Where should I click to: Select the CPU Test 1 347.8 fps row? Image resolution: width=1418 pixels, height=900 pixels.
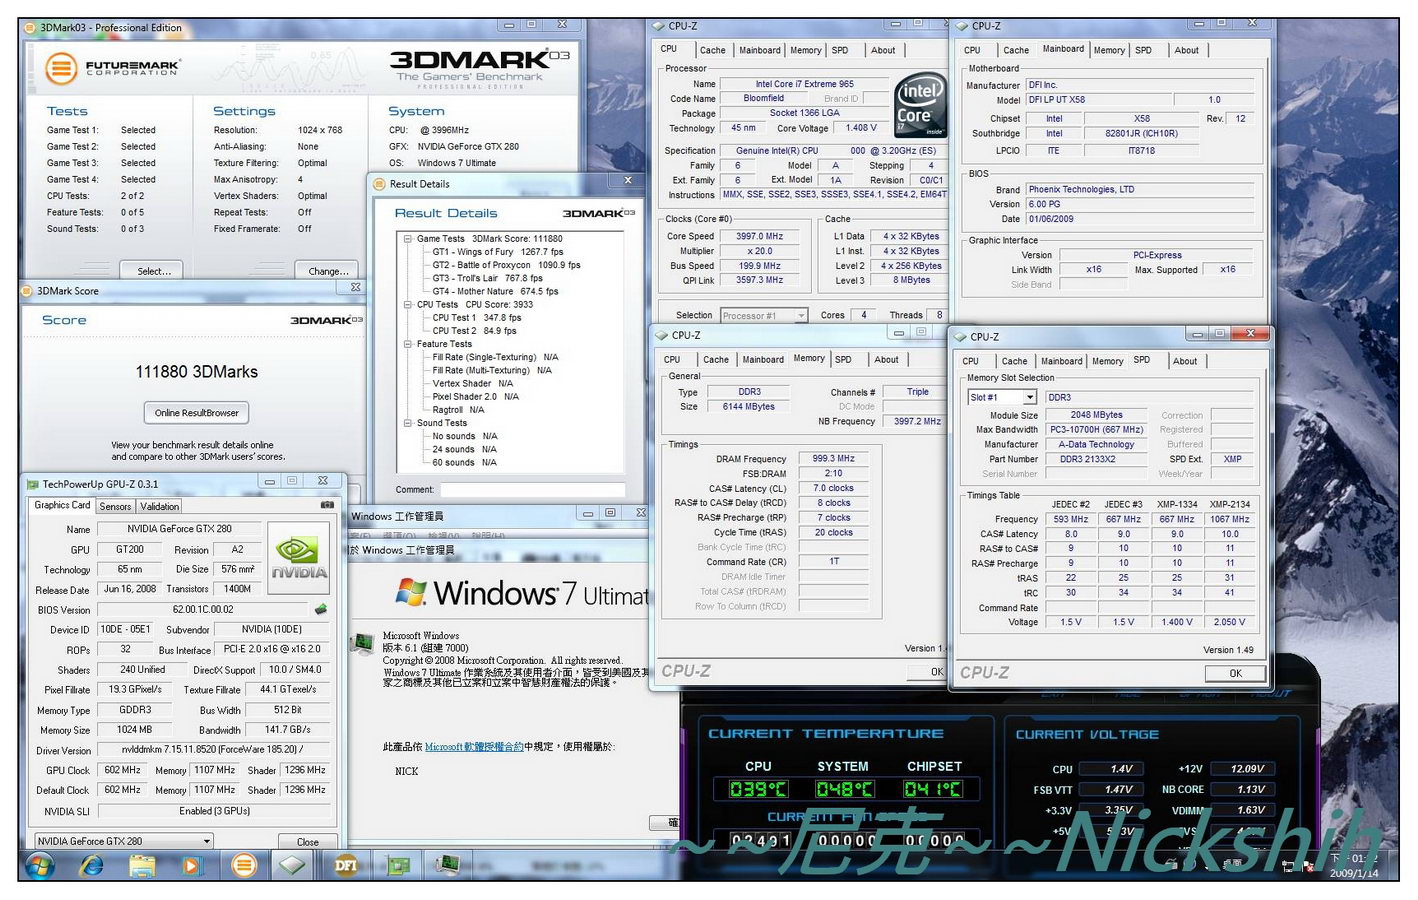(476, 318)
